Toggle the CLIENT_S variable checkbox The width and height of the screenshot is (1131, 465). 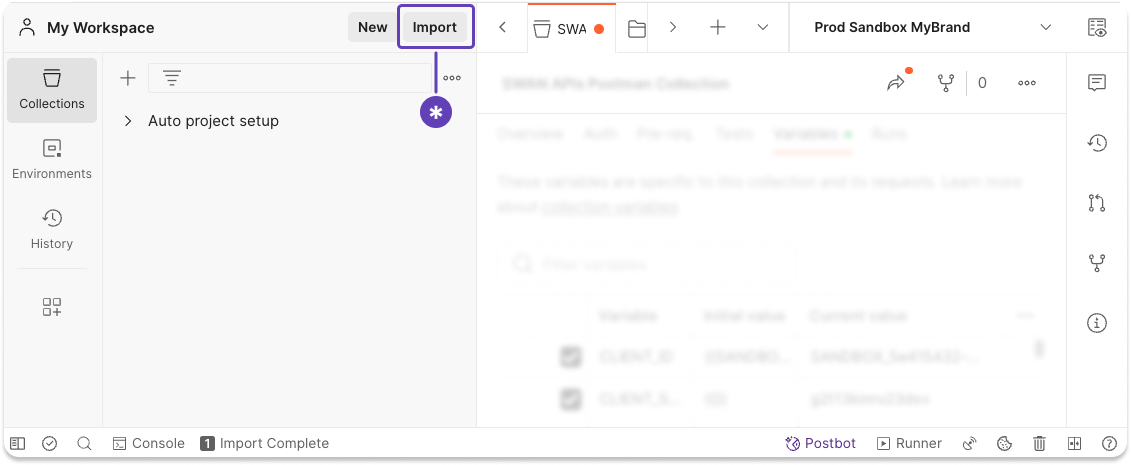click(x=571, y=400)
